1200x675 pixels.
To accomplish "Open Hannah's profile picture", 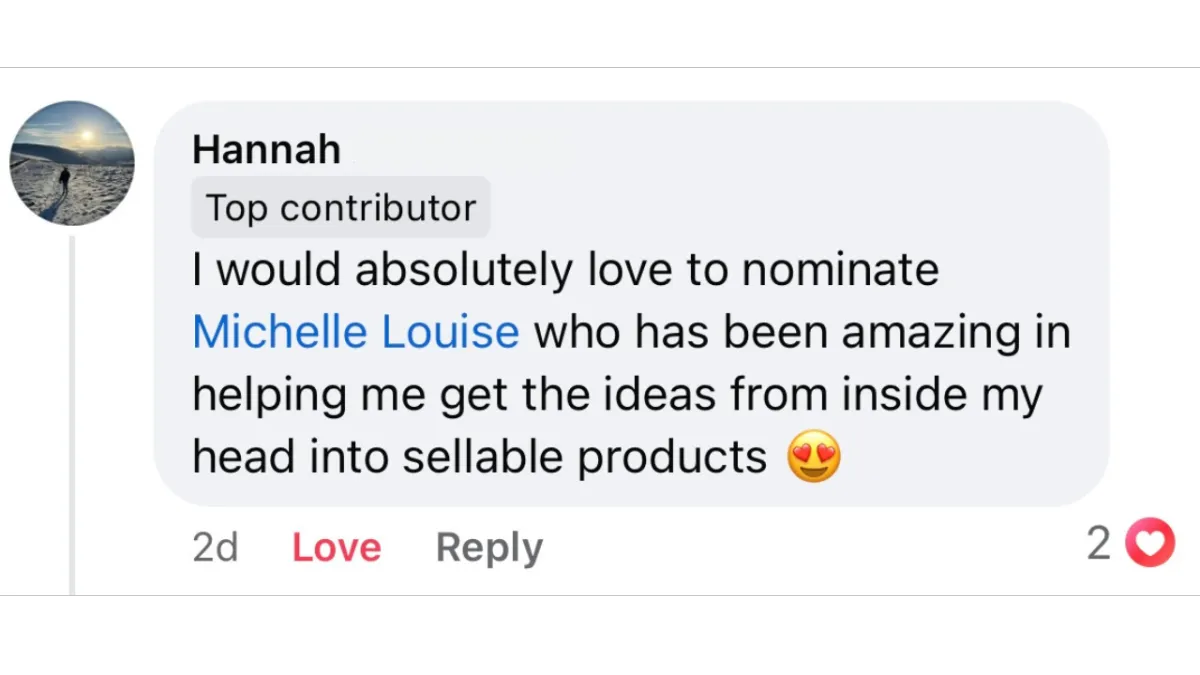I will coord(72,163).
